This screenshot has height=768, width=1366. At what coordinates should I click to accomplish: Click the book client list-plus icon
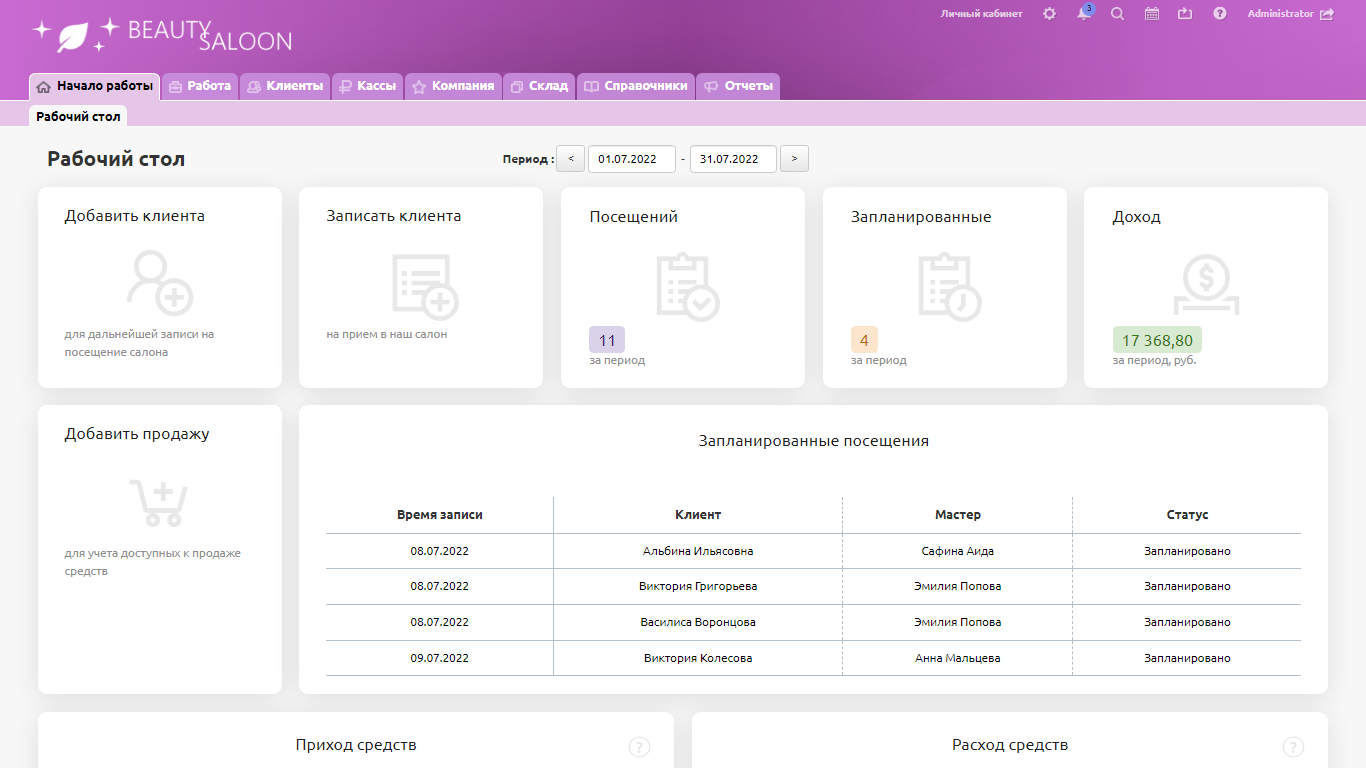click(x=425, y=286)
